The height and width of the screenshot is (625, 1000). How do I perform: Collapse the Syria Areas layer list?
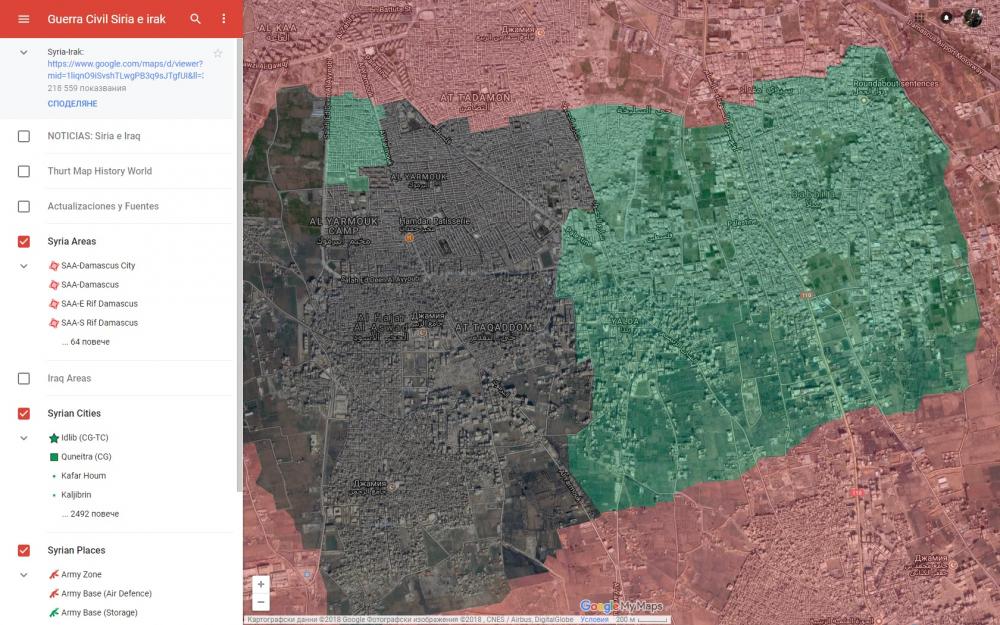(24, 266)
